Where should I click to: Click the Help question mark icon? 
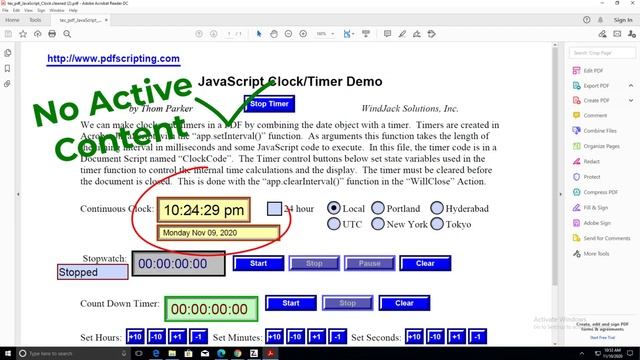[x=587, y=20]
